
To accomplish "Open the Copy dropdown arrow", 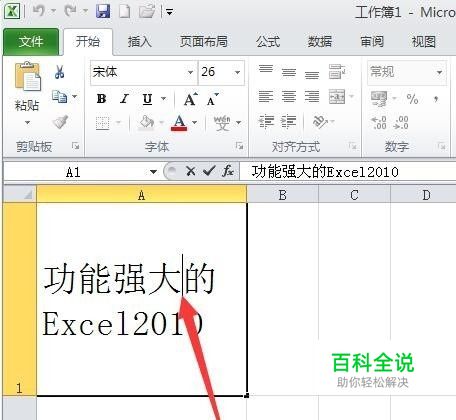I will pyautogui.click(x=75, y=97).
